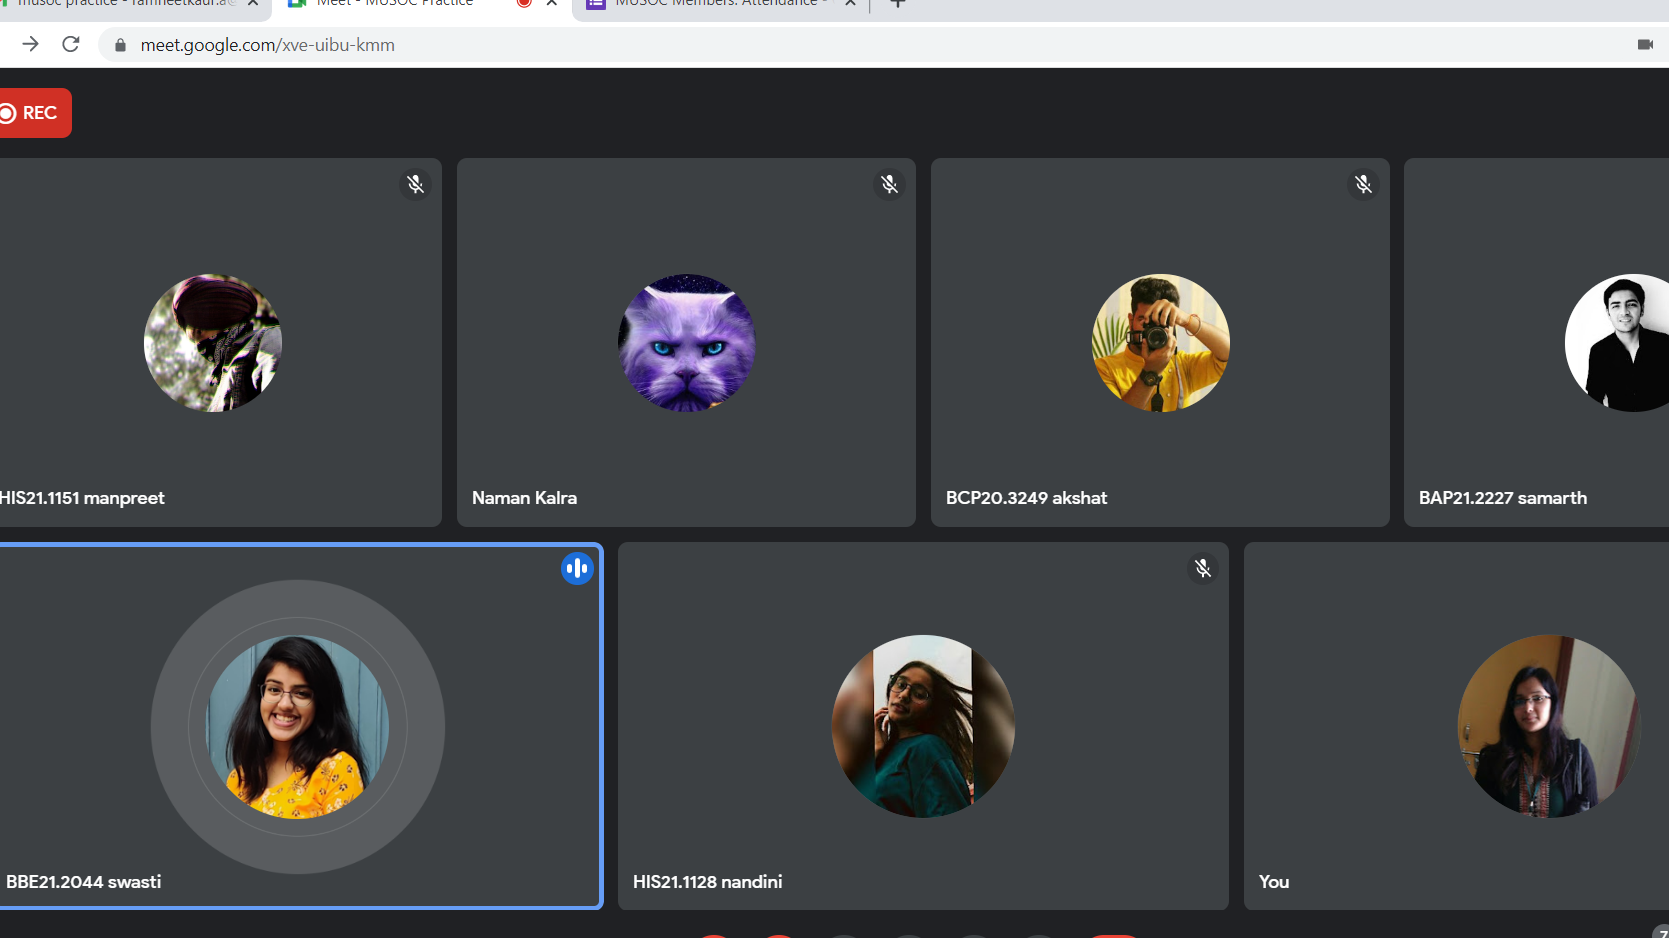Click muted mic icon on Naman Kalra's tile

click(x=889, y=184)
